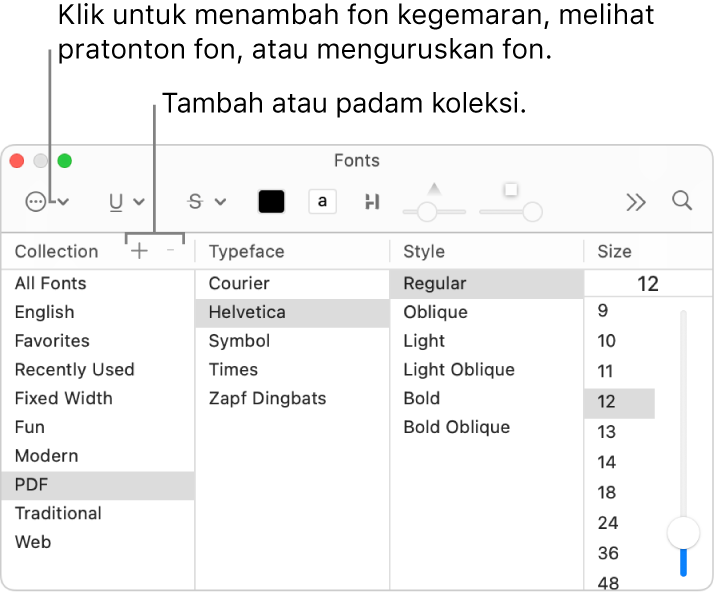Select the Bold style
Viewport: 716px width, 593px height.
[x=487, y=399]
